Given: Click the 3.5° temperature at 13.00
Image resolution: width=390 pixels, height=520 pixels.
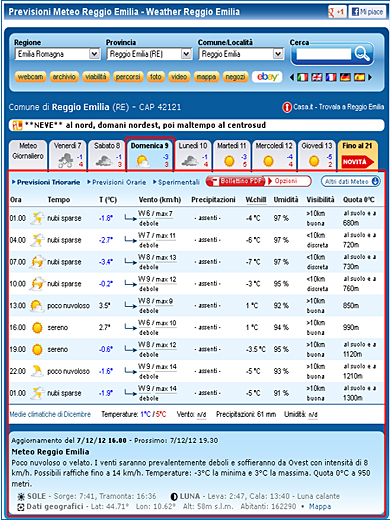Looking at the screenshot, I should [105, 306].
